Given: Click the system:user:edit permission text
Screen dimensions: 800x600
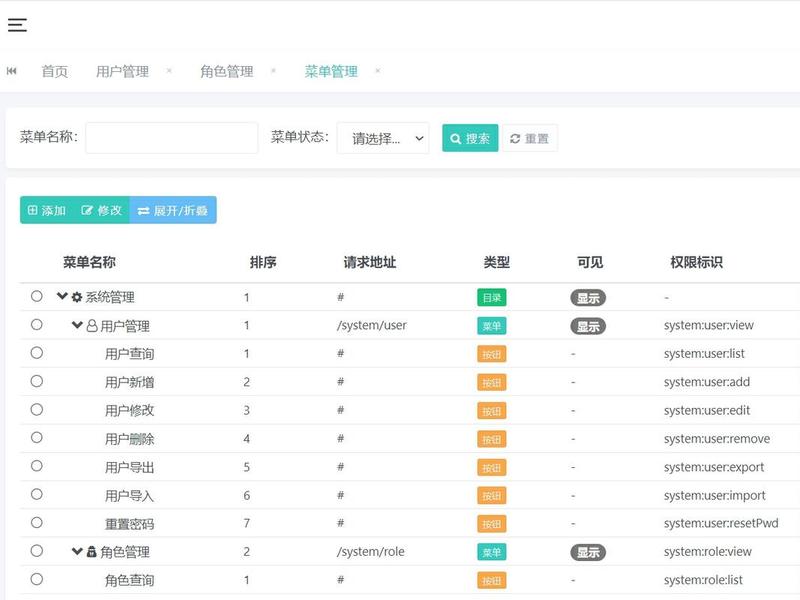Looking at the screenshot, I should pyautogui.click(x=707, y=410).
